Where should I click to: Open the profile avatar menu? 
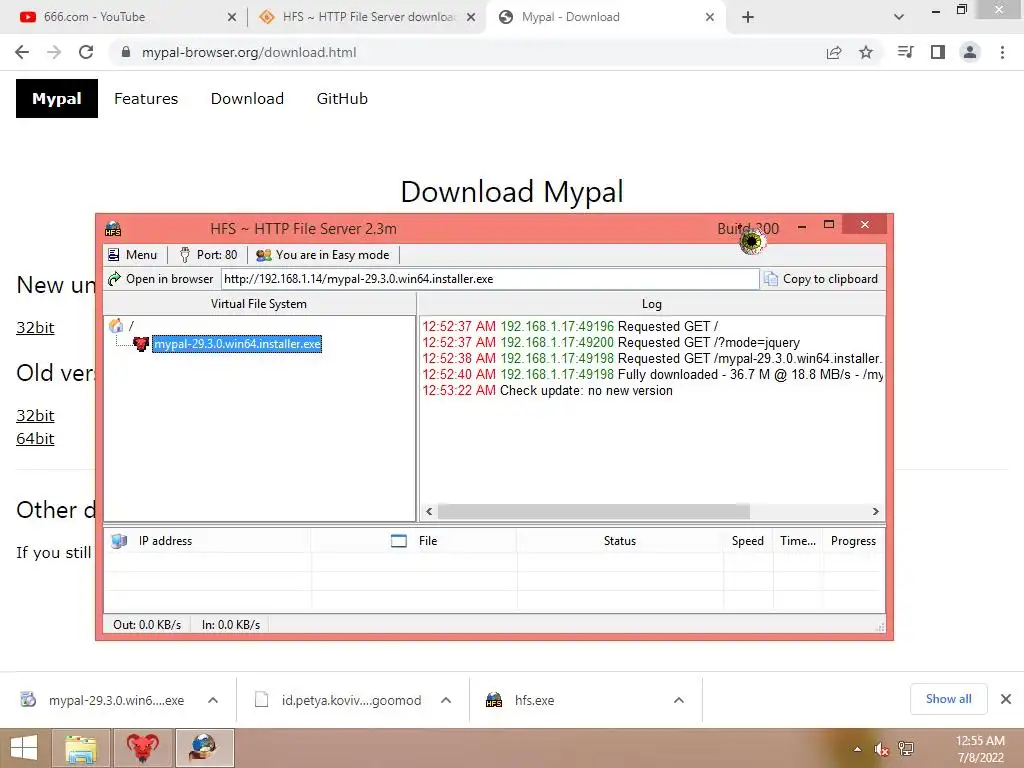970,52
